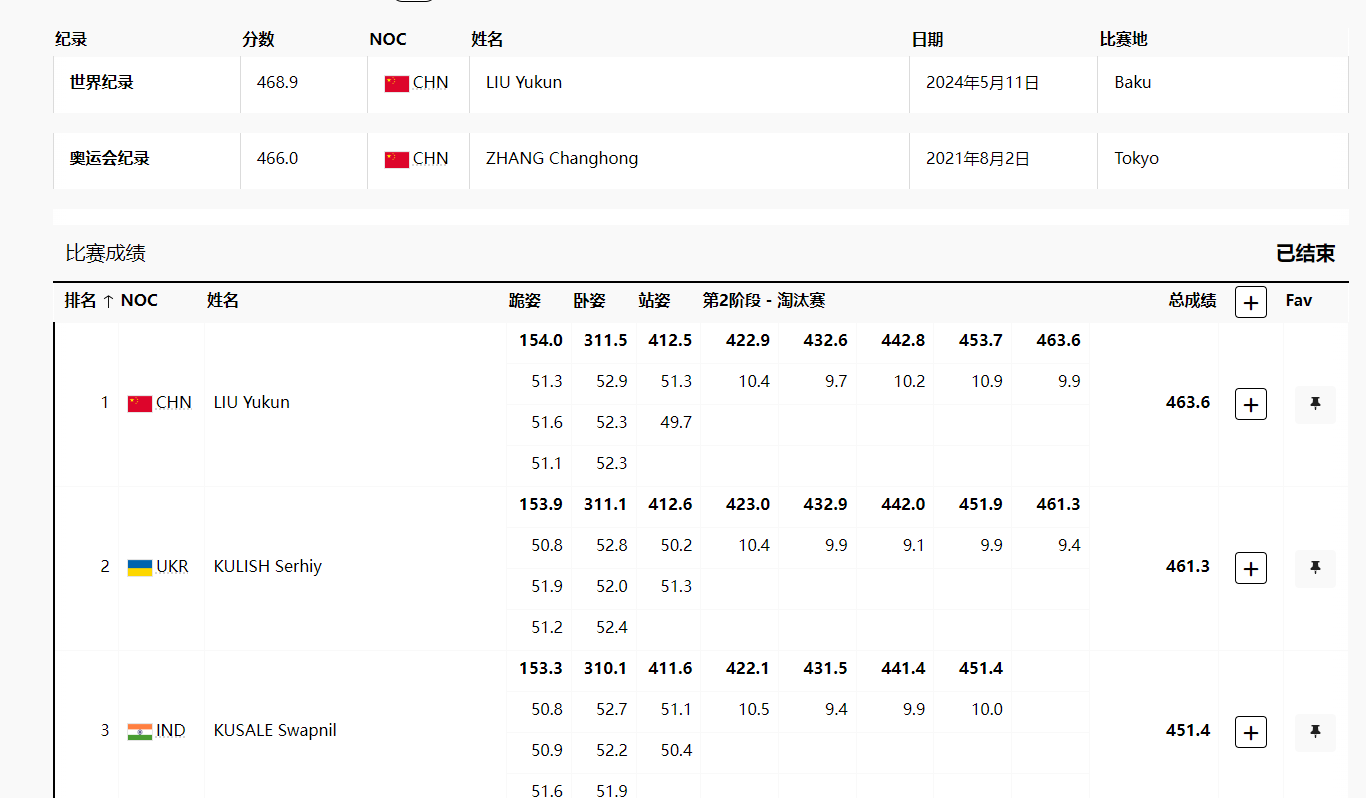Click the CHN flag in world record row
The width and height of the screenshot is (1366, 798).
pos(397,83)
